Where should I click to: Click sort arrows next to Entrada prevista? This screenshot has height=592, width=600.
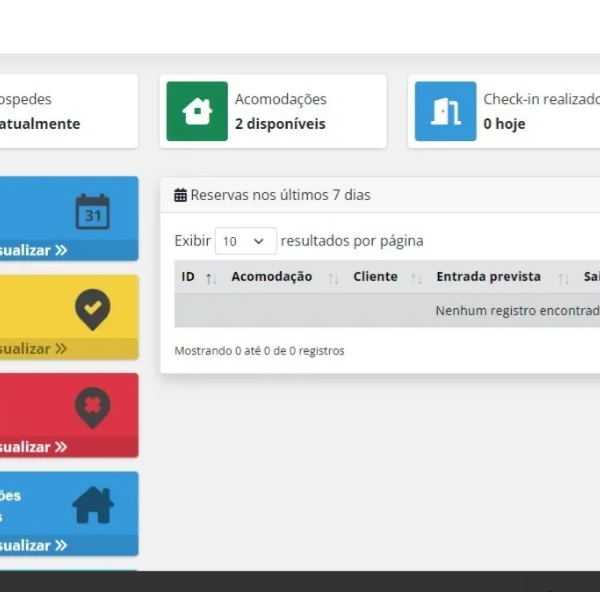[563, 278]
